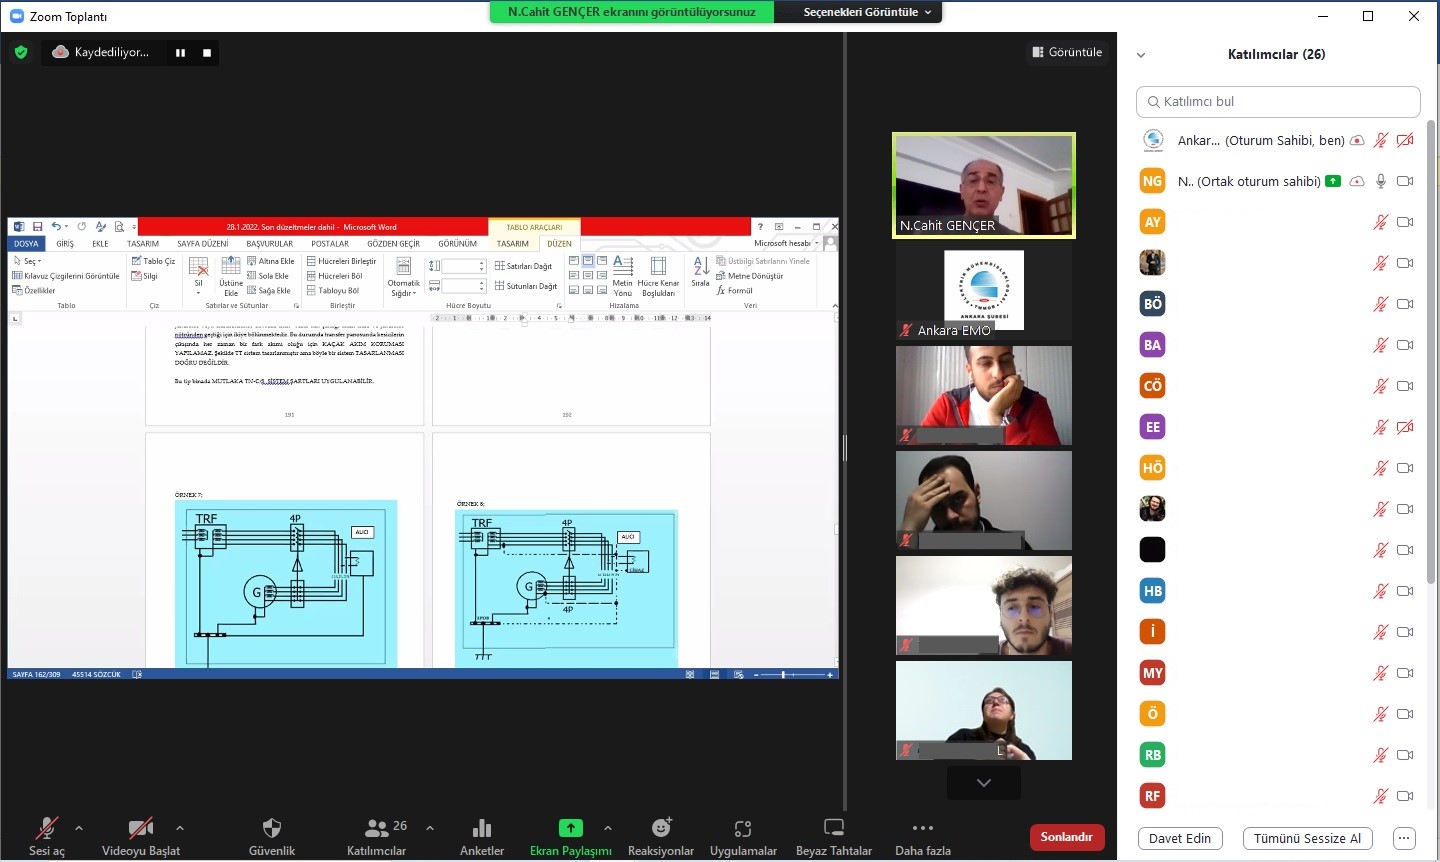Click muted mic icon in RF row
This screenshot has width=1440, height=862.
click(x=1381, y=796)
